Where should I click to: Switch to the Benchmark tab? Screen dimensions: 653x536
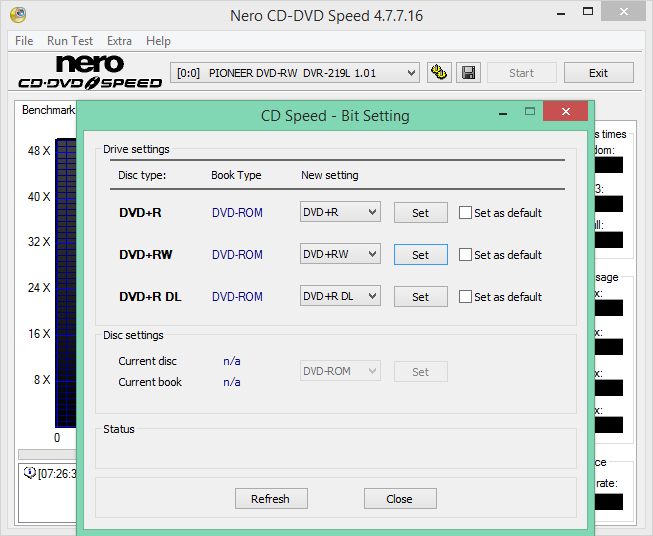point(48,110)
